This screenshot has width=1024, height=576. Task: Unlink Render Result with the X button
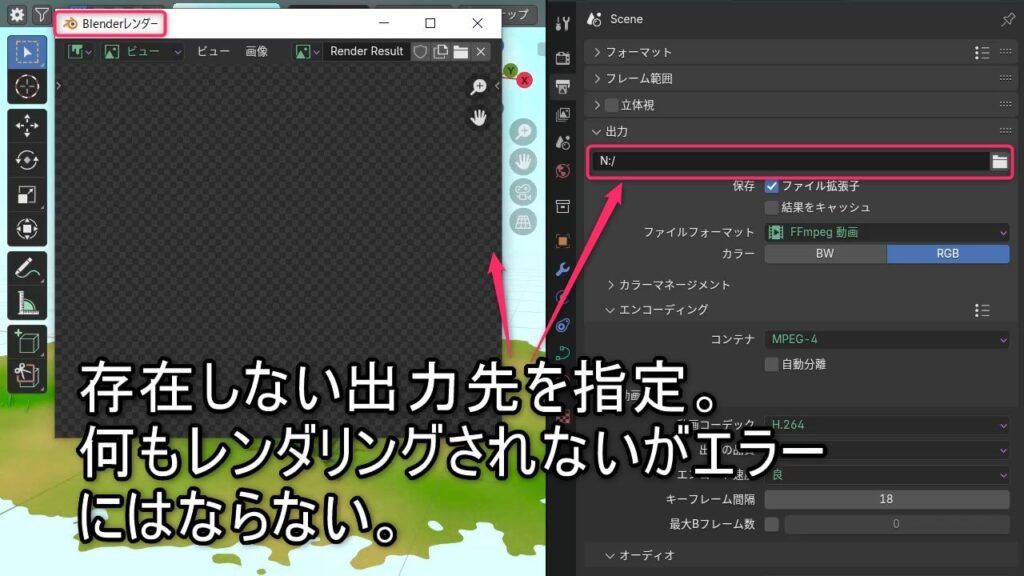pyautogui.click(x=481, y=52)
